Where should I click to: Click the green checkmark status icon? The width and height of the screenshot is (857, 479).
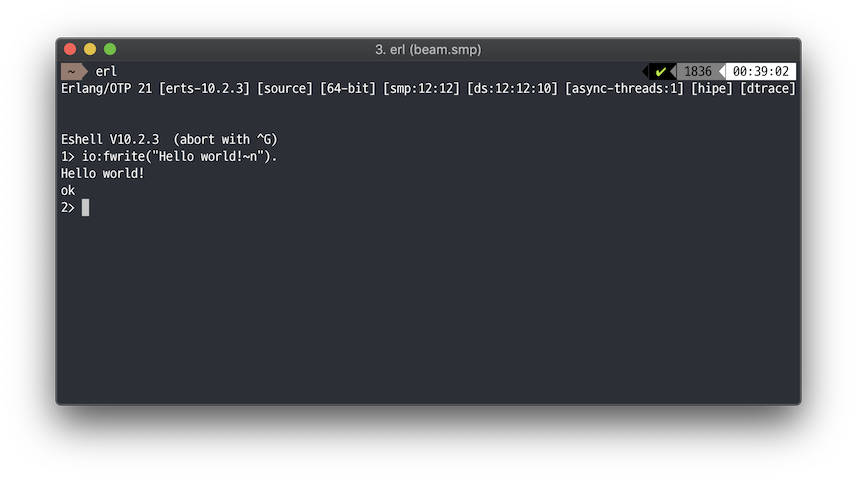click(661, 72)
